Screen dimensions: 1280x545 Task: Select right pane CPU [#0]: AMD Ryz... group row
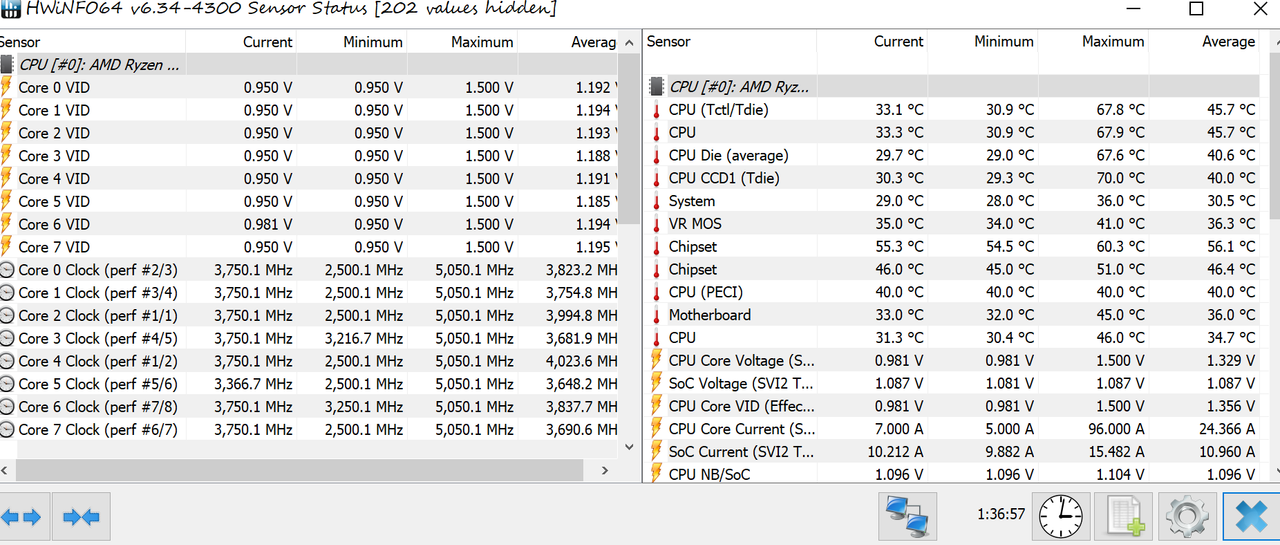click(954, 87)
